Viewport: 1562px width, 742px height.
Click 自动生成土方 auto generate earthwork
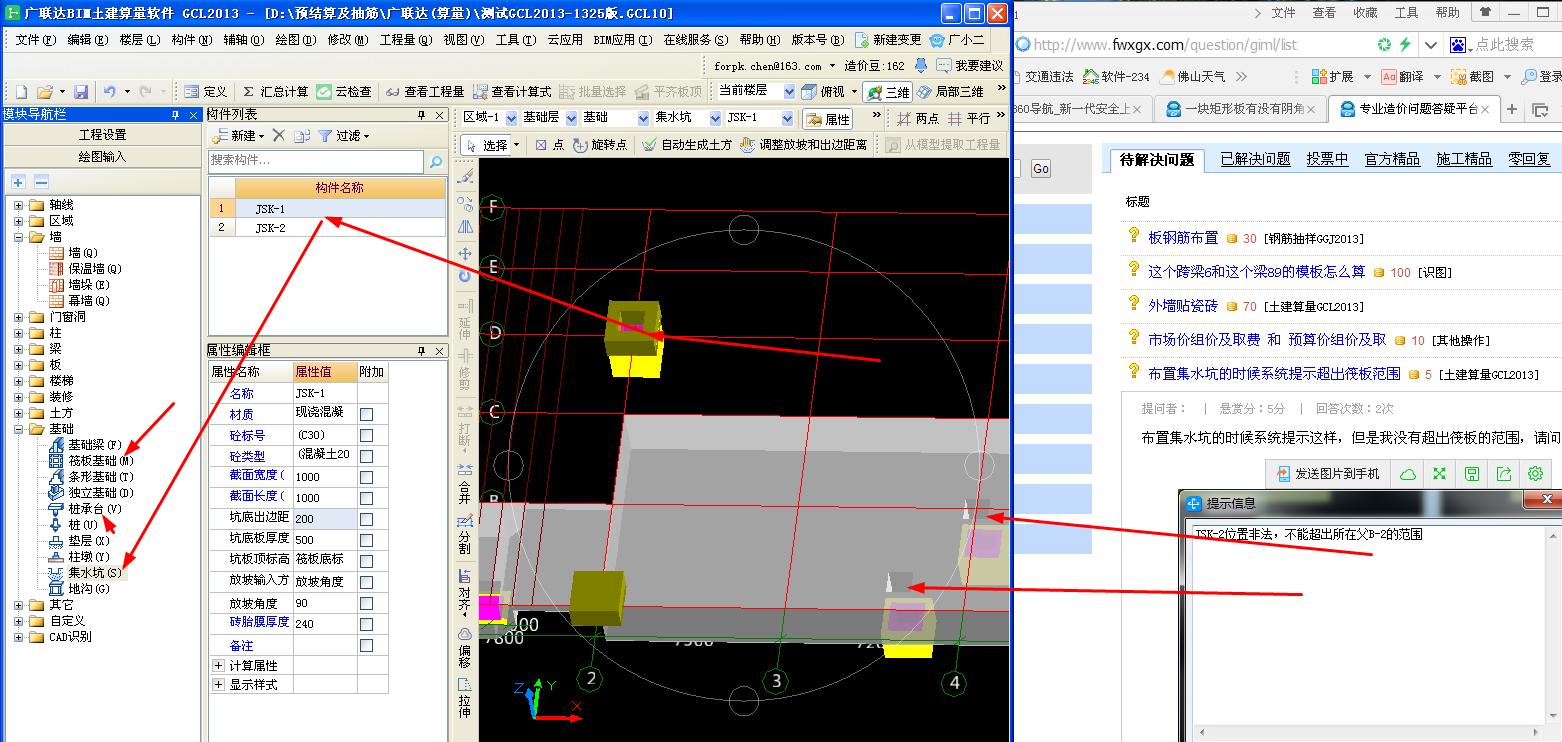point(688,145)
